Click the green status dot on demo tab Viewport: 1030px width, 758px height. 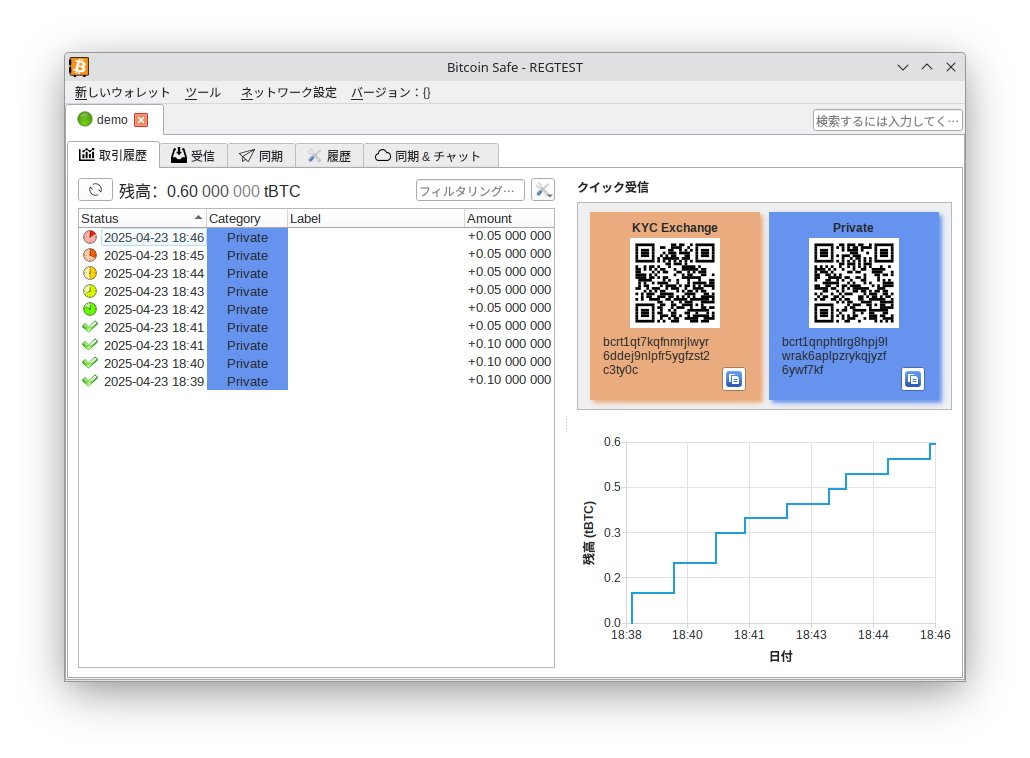[85, 119]
